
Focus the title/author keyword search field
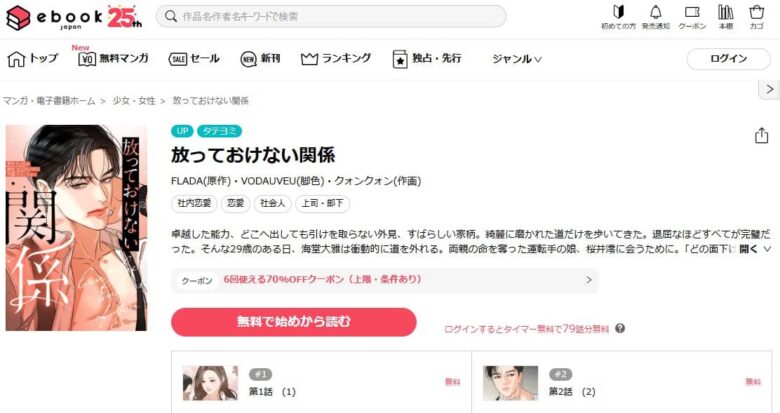pos(331,16)
